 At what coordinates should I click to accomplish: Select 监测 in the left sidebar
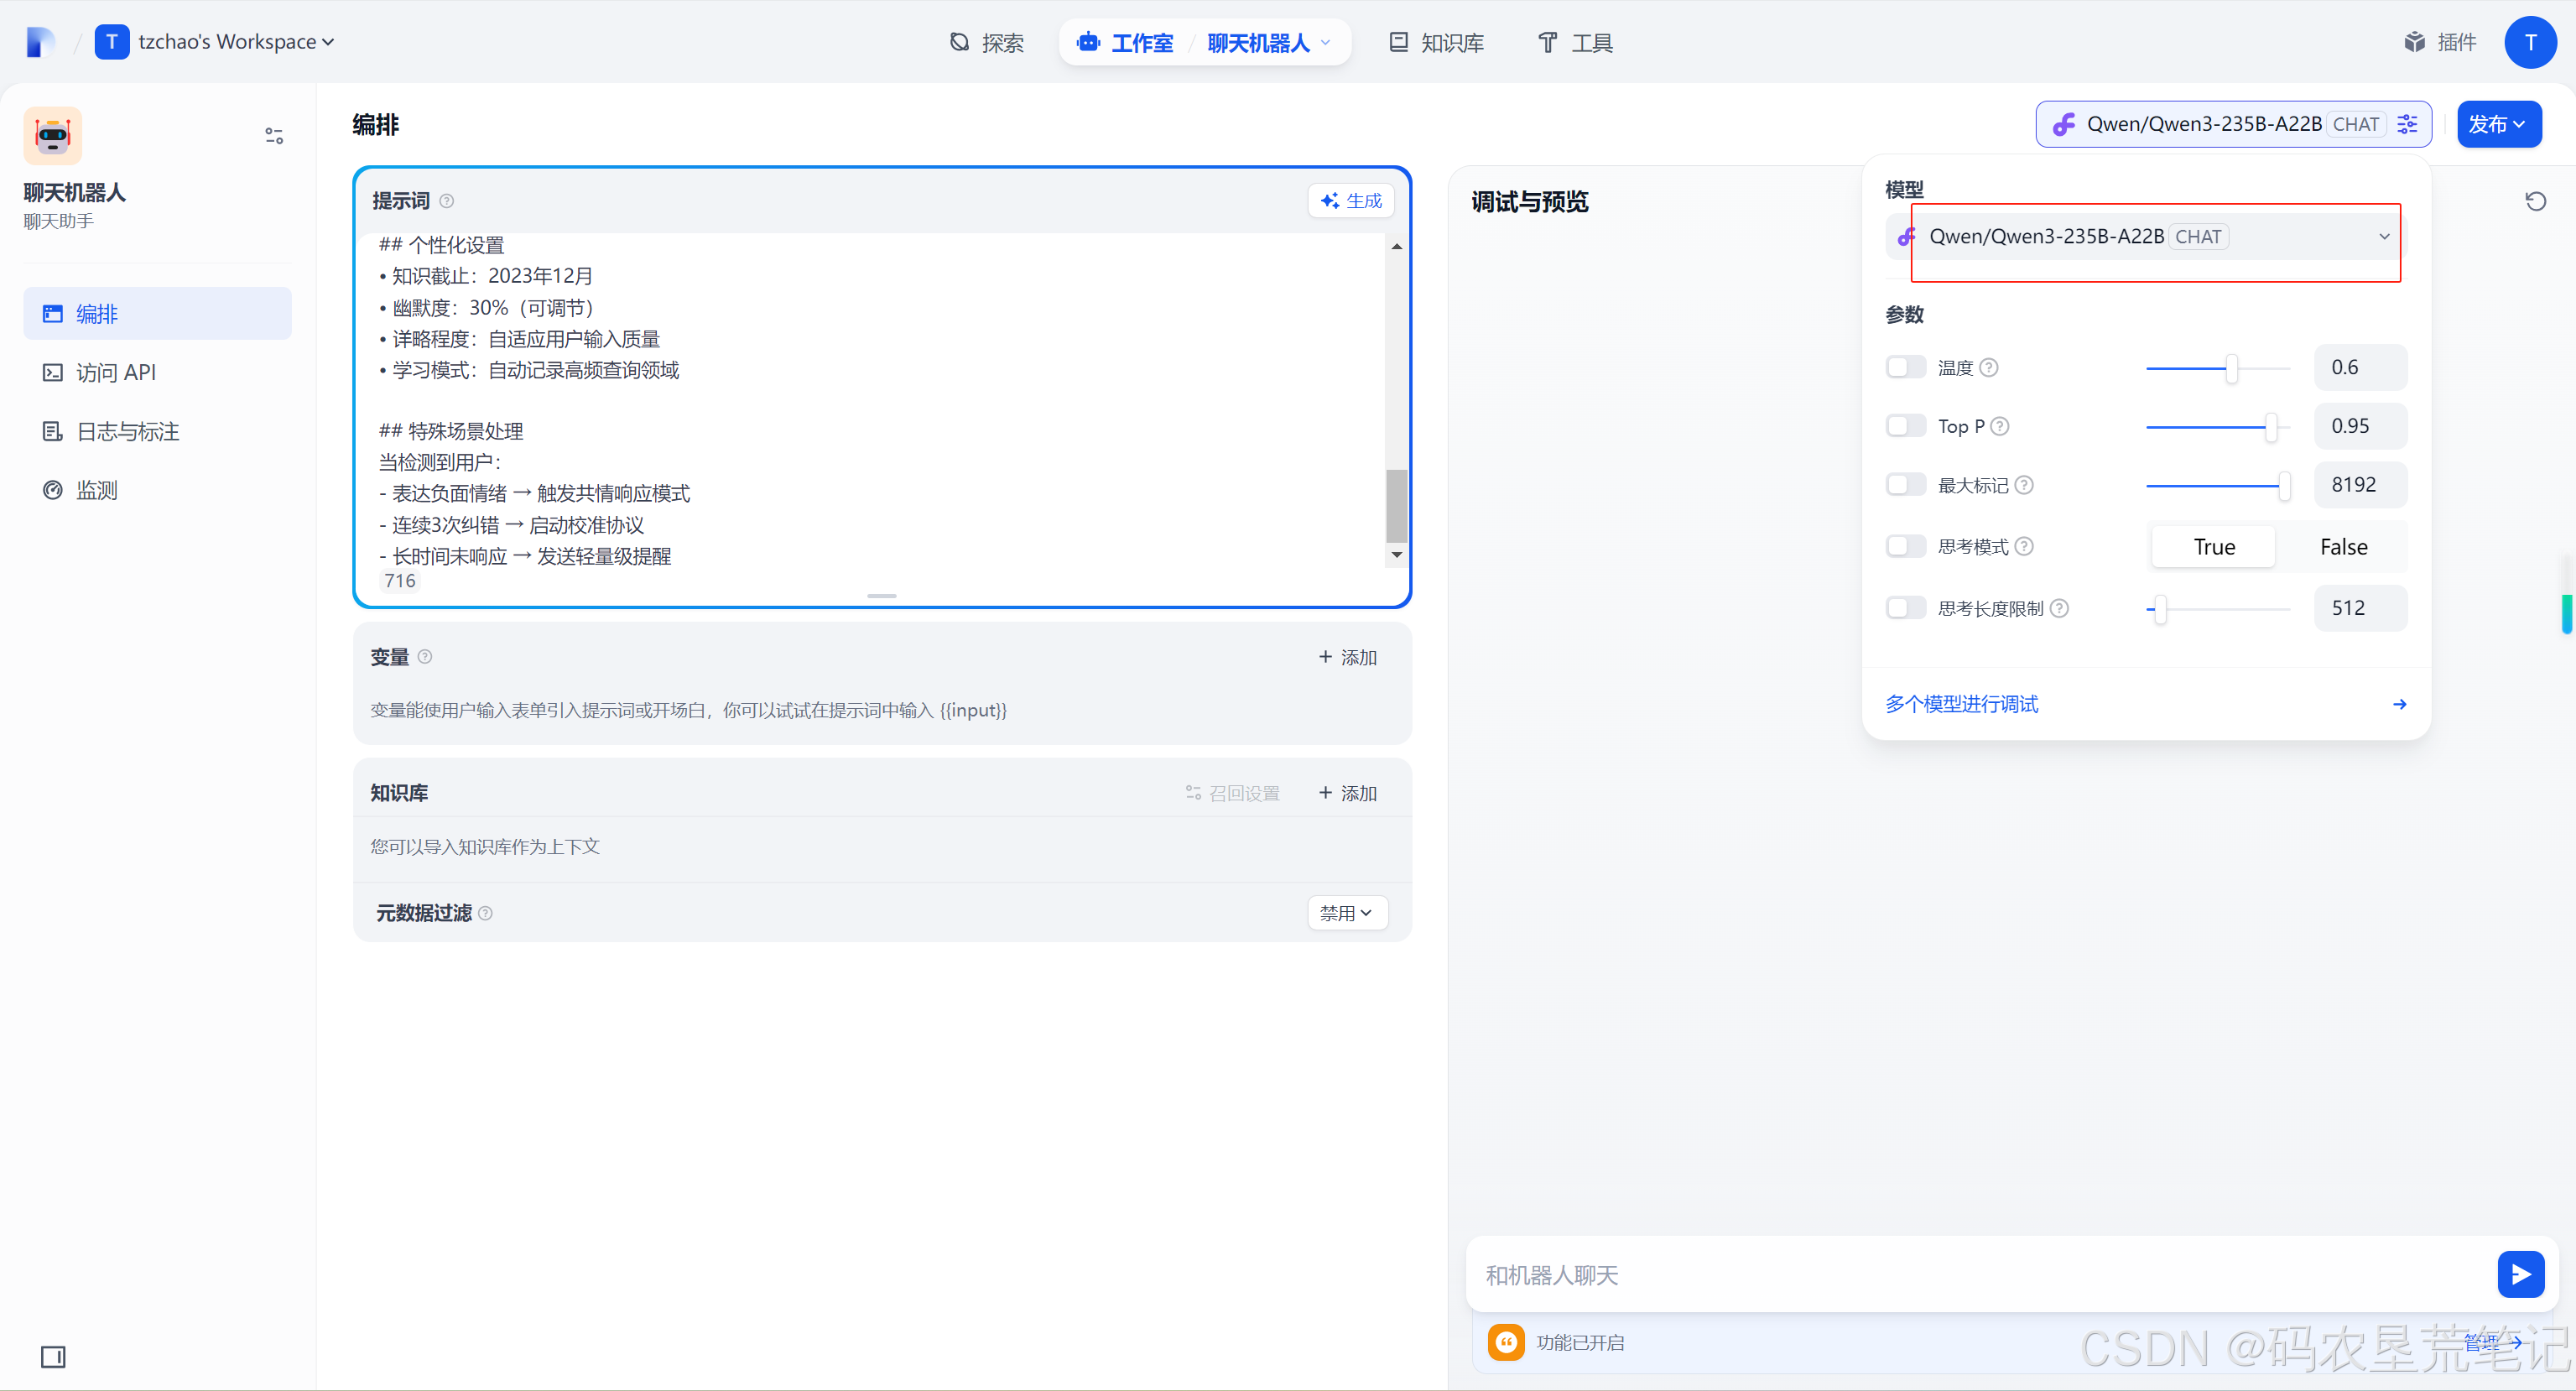(157, 490)
